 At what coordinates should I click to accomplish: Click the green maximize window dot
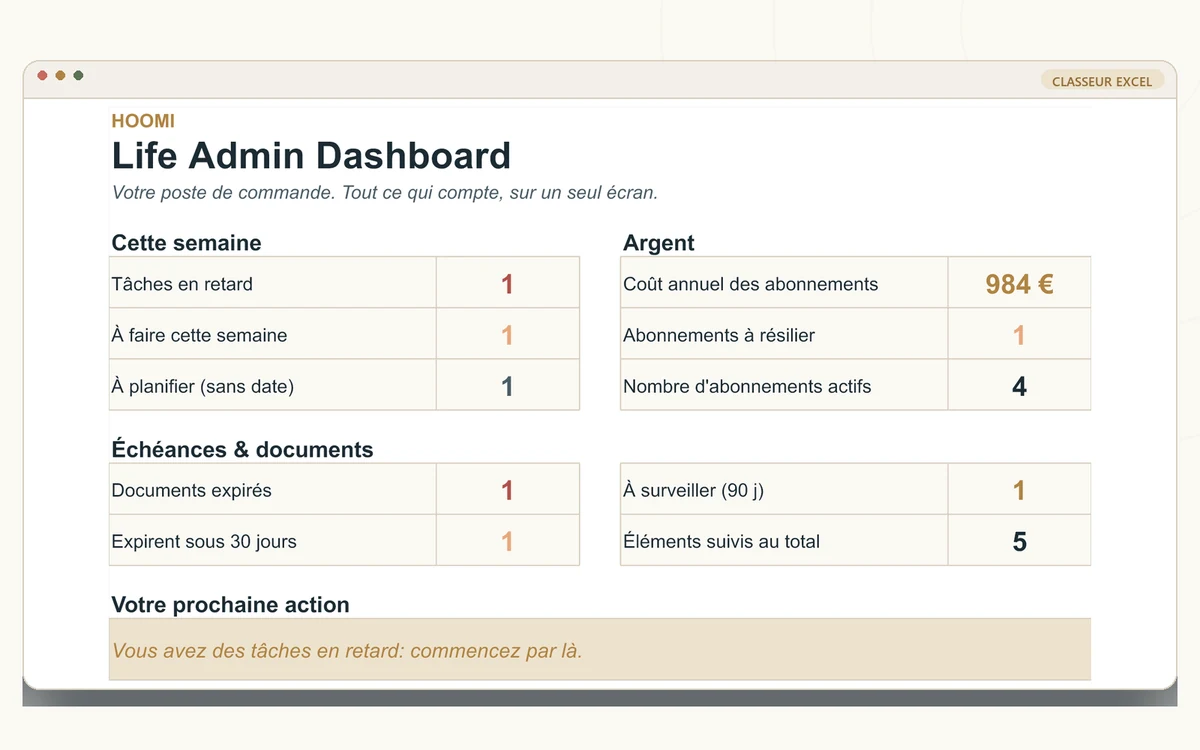78,75
